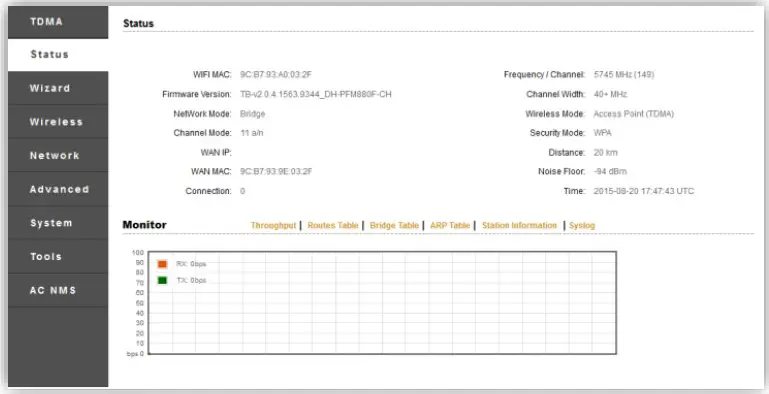Click the Channel Width value 40+ MHz

point(610,94)
